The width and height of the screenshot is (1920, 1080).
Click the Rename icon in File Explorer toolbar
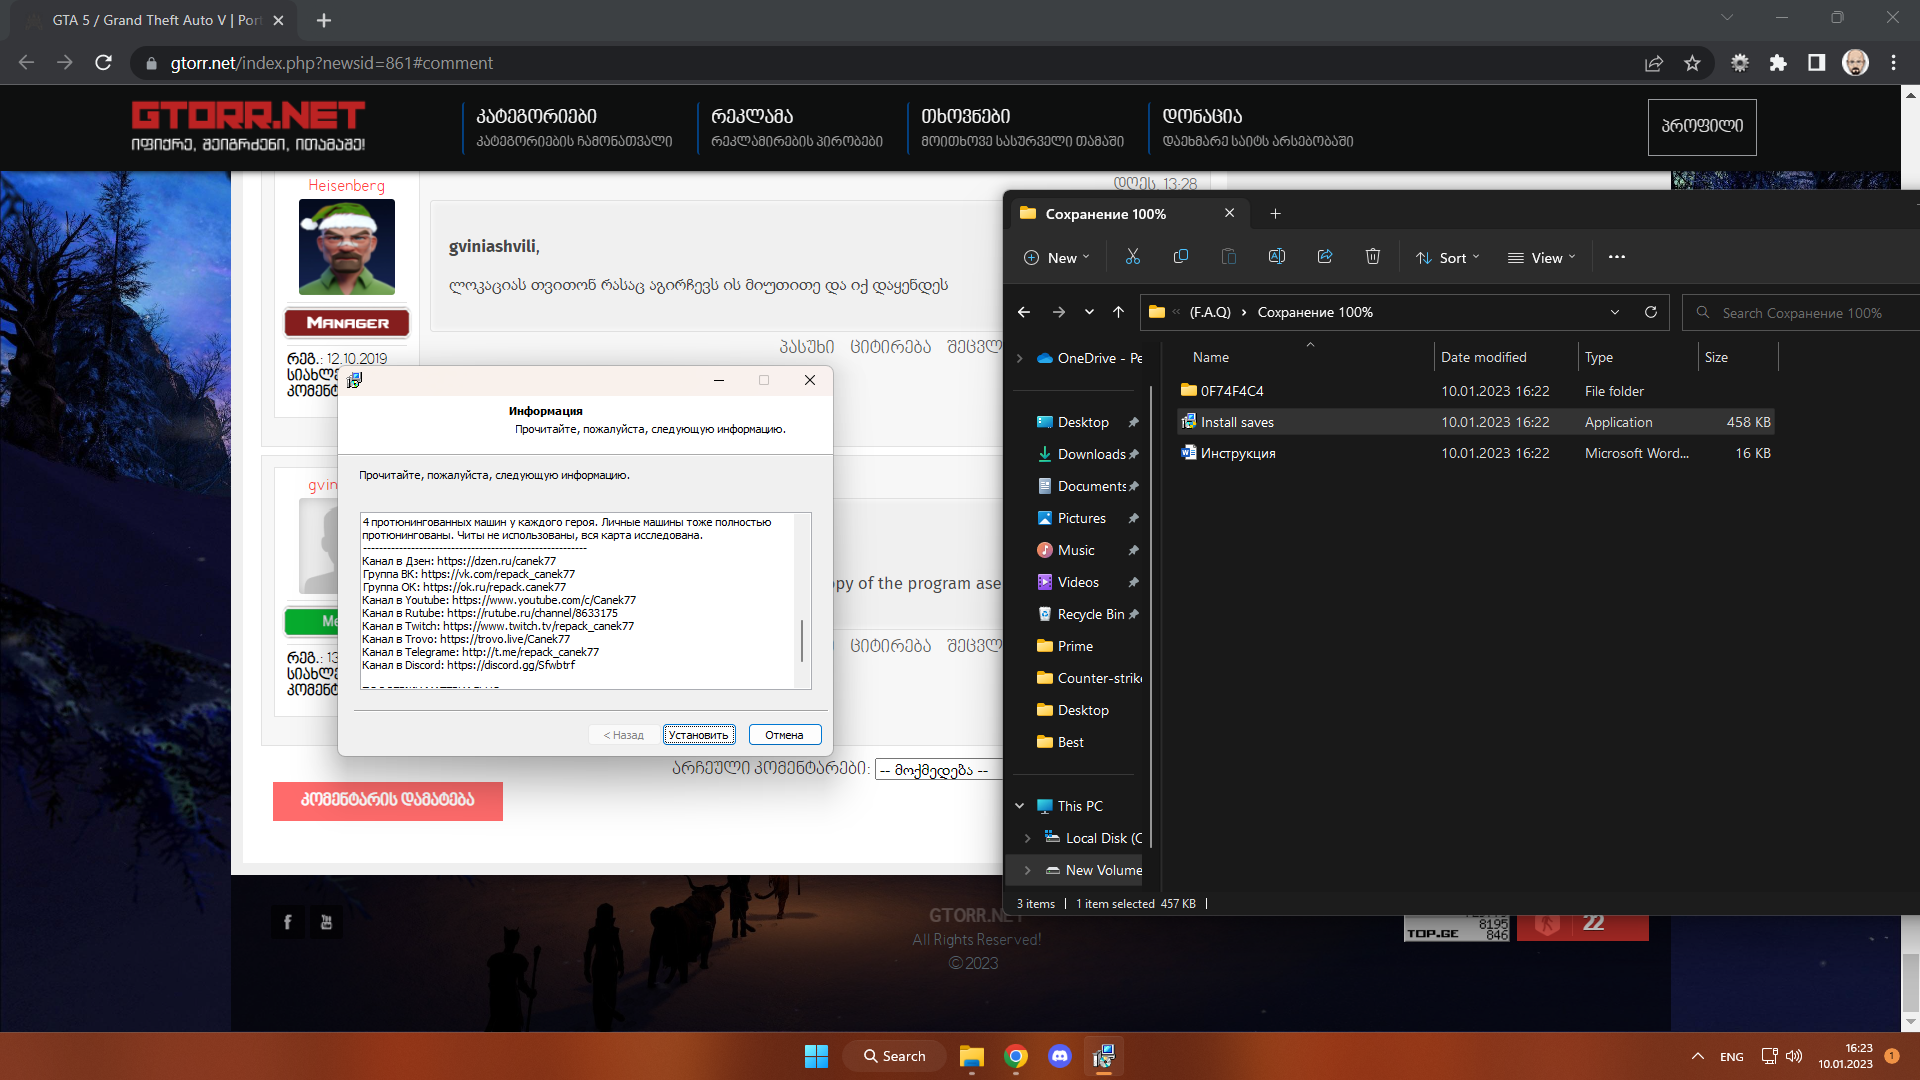pyautogui.click(x=1277, y=257)
